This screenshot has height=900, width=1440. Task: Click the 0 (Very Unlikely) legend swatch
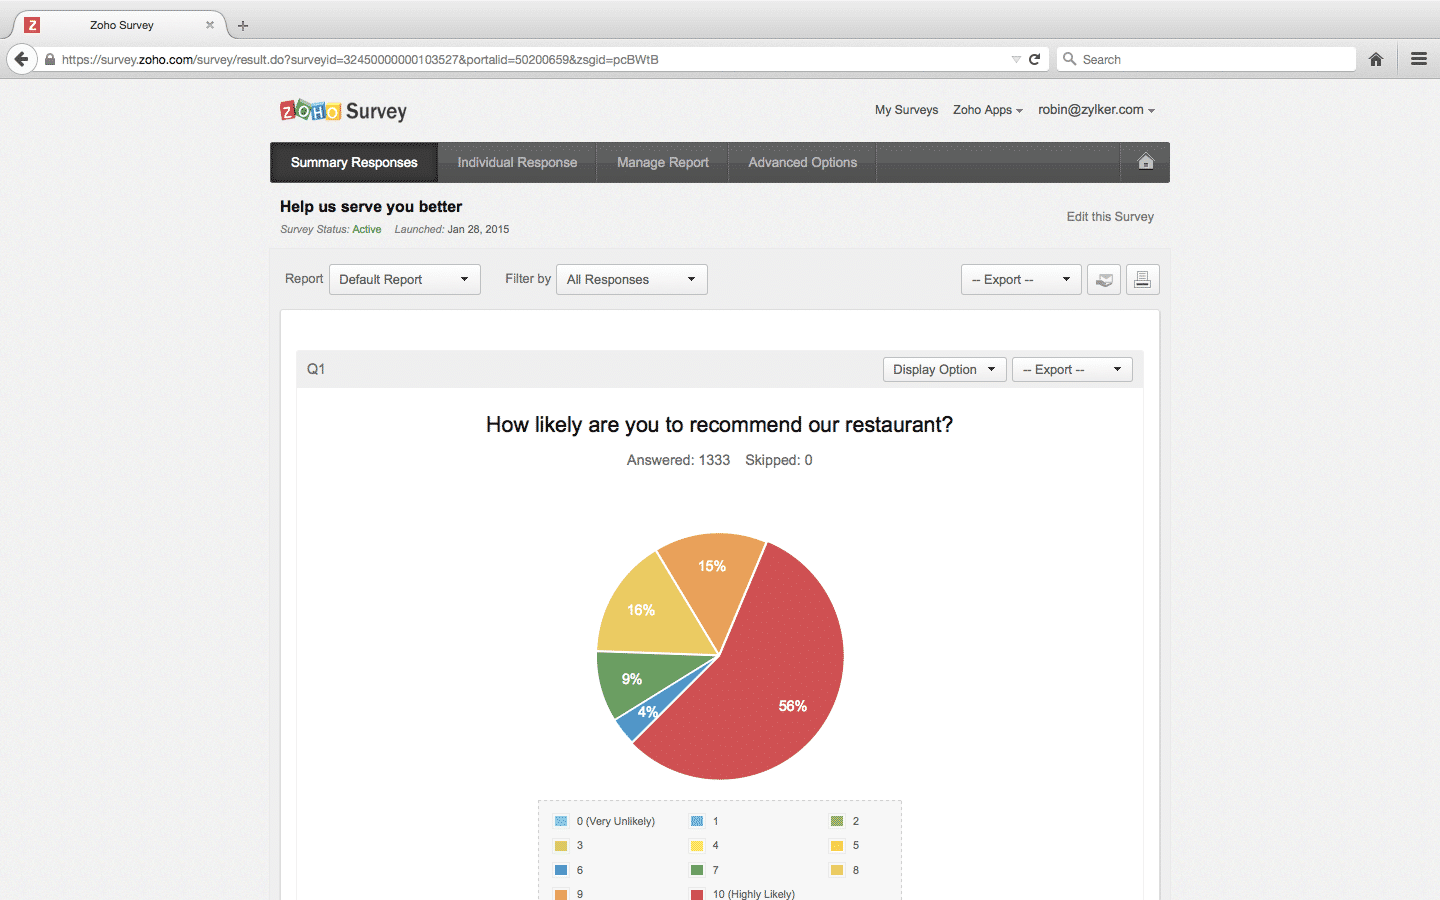[x=561, y=821]
